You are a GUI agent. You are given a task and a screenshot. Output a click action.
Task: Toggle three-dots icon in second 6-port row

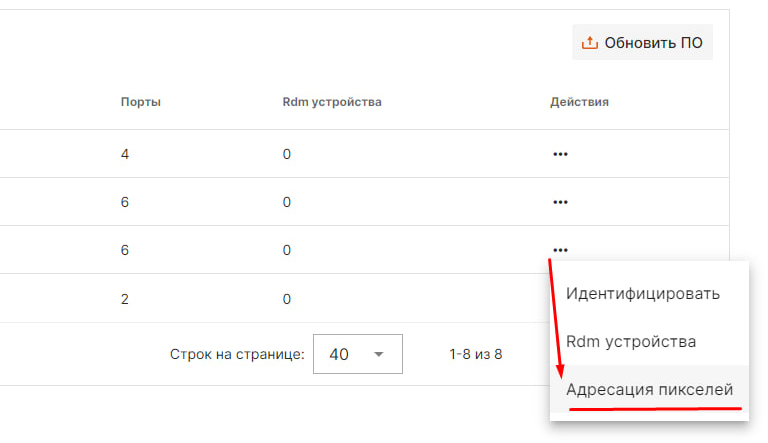click(560, 250)
